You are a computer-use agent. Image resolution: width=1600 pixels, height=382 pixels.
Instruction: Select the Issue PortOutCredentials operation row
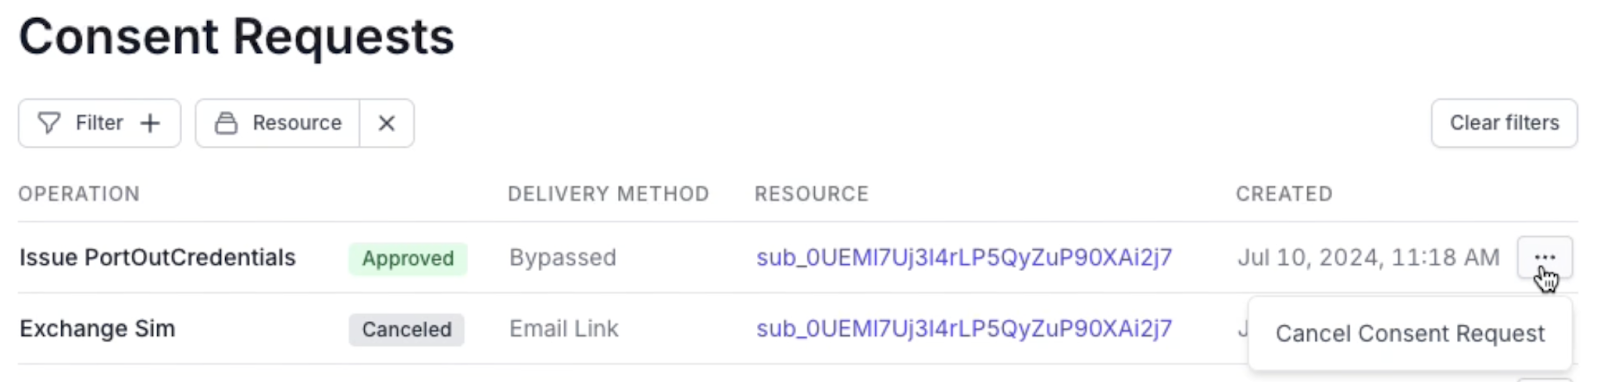tap(798, 258)
